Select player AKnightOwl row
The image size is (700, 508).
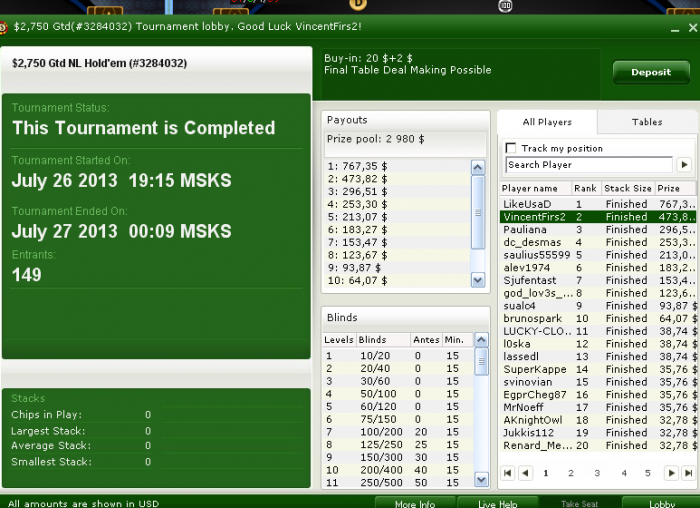click(x=598, y=420)
